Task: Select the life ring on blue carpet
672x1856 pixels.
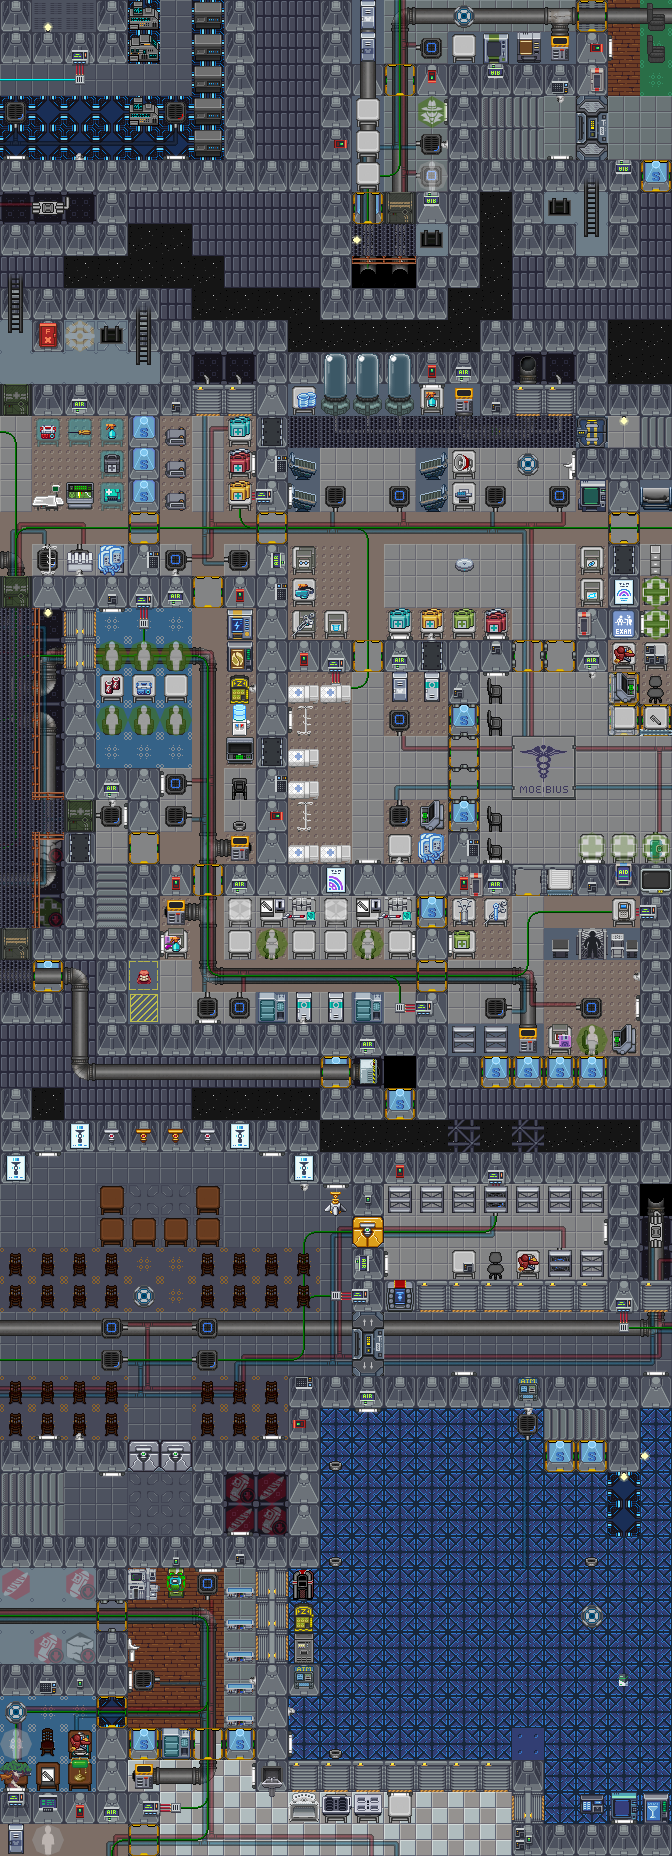Action: 592,1615
